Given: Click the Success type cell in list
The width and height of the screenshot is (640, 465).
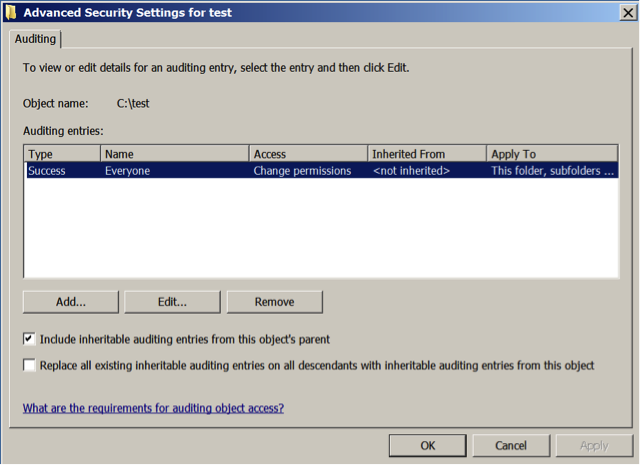Looking at the screenshot, I should [x=46, y=171].
